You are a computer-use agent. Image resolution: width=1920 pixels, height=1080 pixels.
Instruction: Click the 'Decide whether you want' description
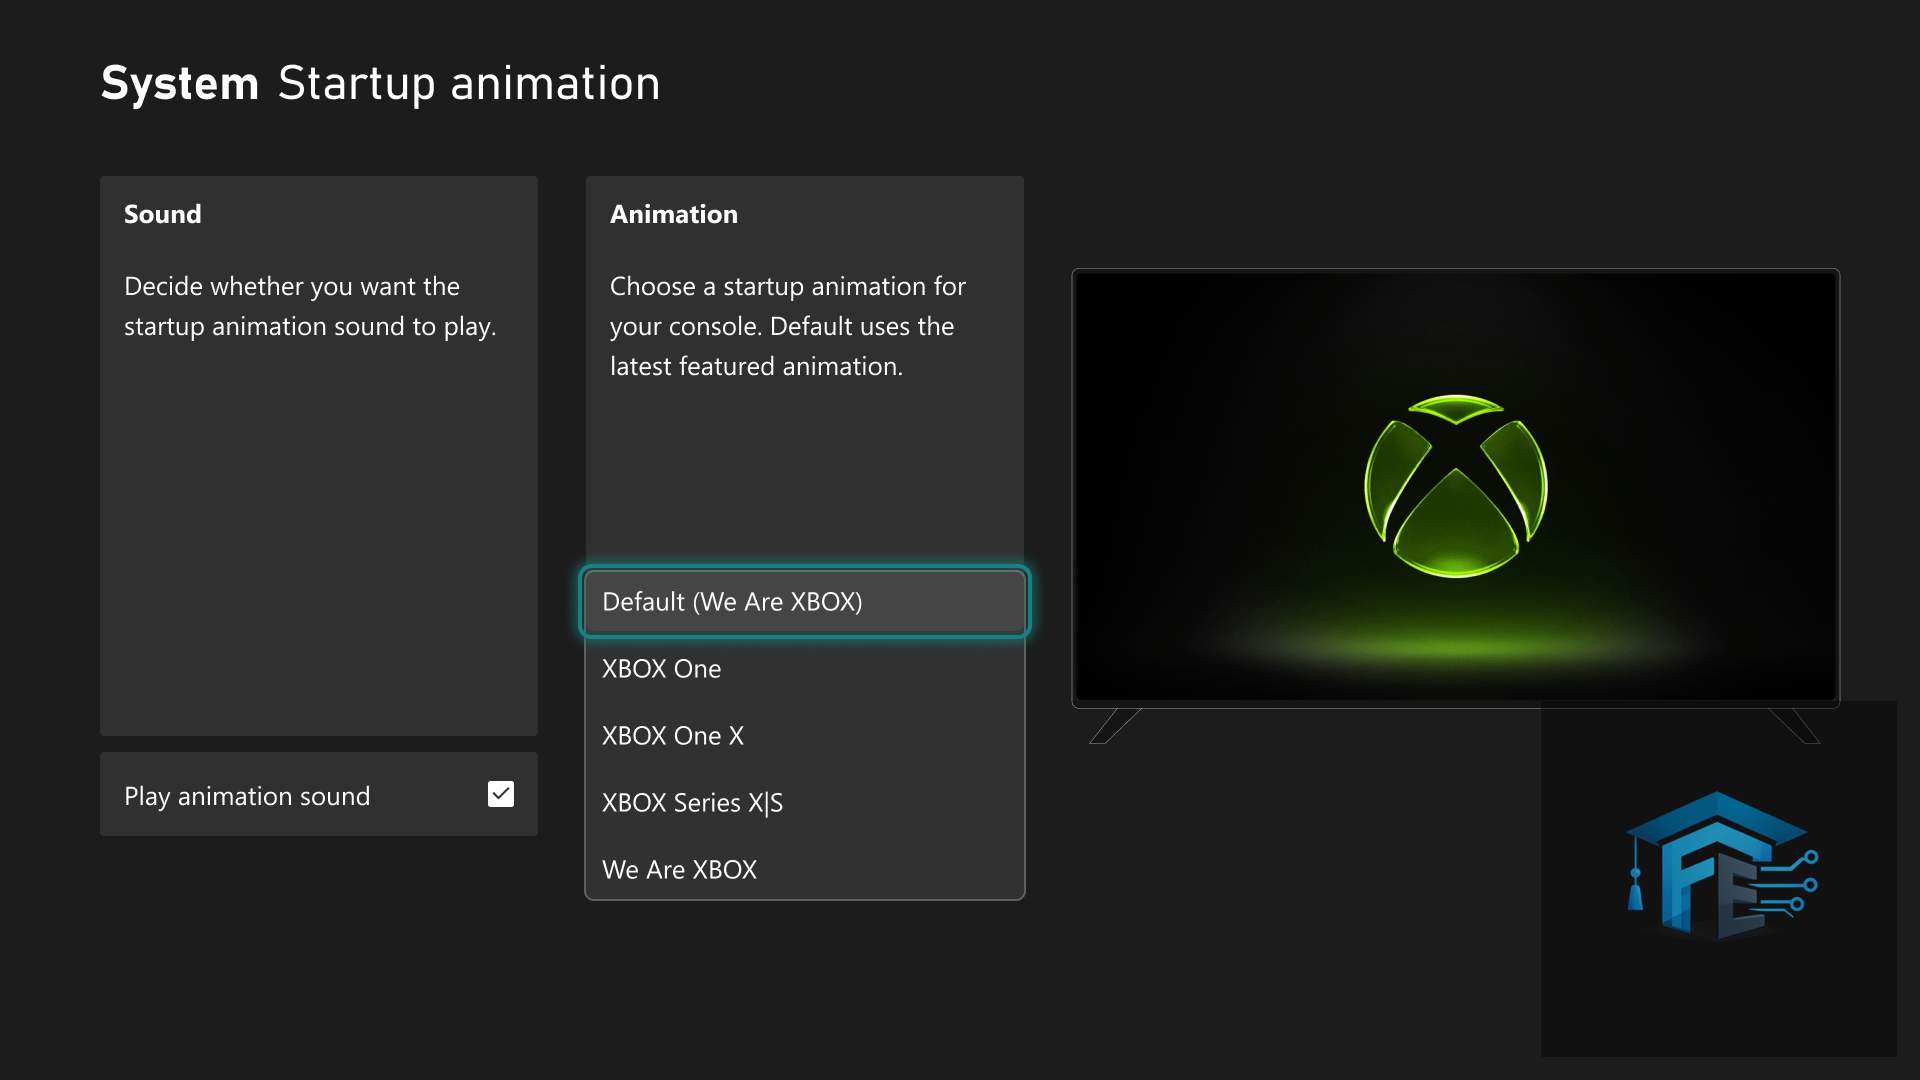(x=310, y=306)
